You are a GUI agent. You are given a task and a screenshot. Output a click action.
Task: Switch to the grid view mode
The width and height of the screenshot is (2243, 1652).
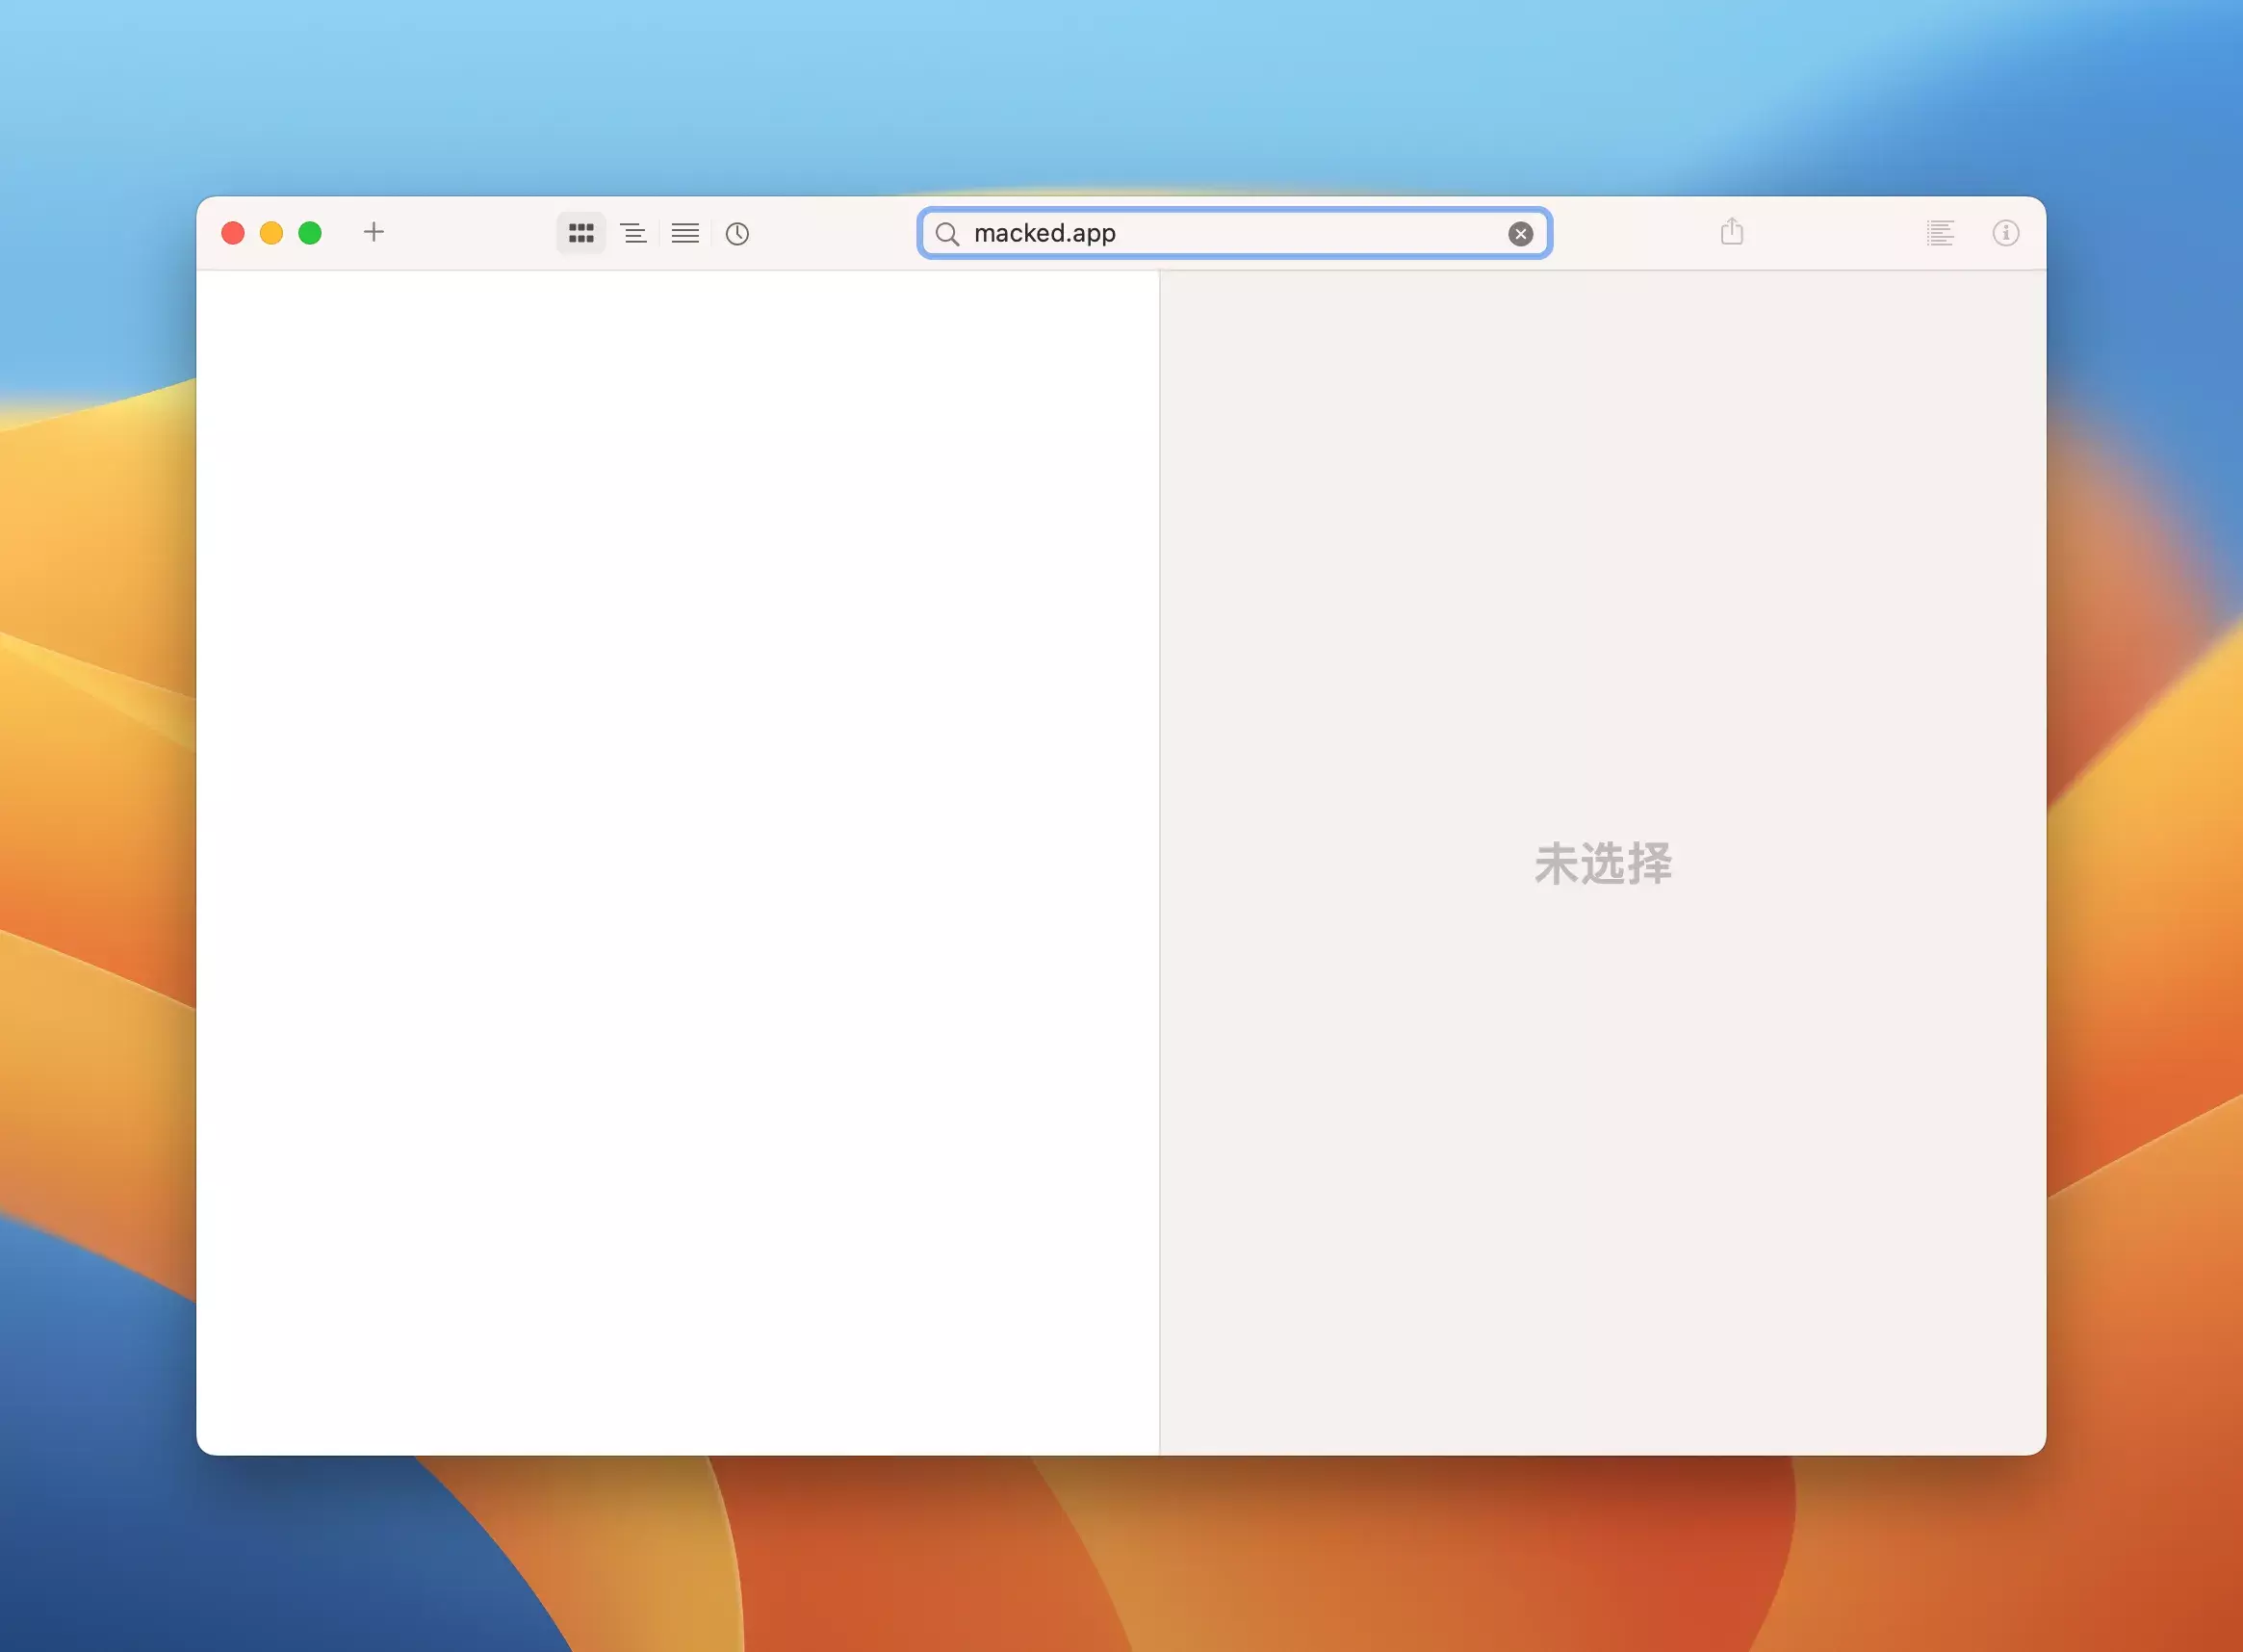(x=581, y=233)
